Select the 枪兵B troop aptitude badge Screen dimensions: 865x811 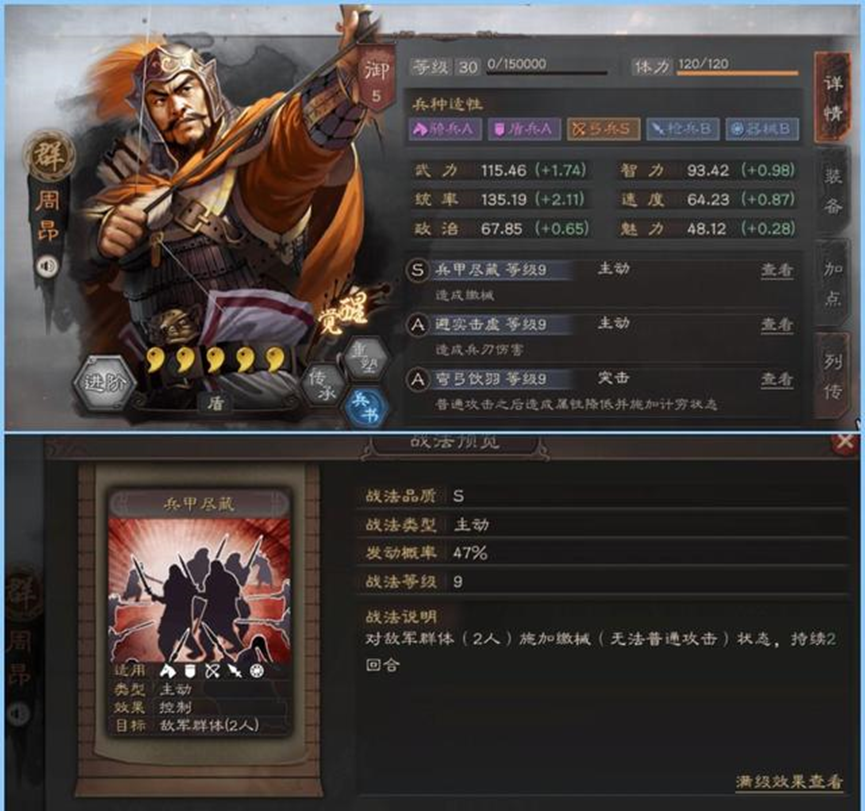(x=682, y=129)
